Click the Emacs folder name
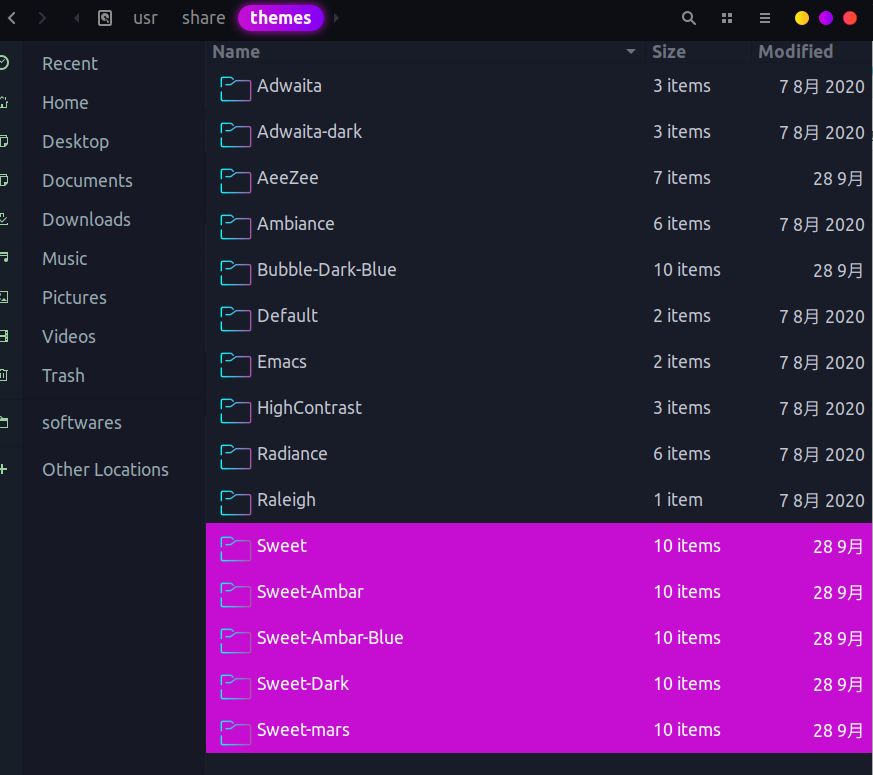 click(x=282, y=362)
